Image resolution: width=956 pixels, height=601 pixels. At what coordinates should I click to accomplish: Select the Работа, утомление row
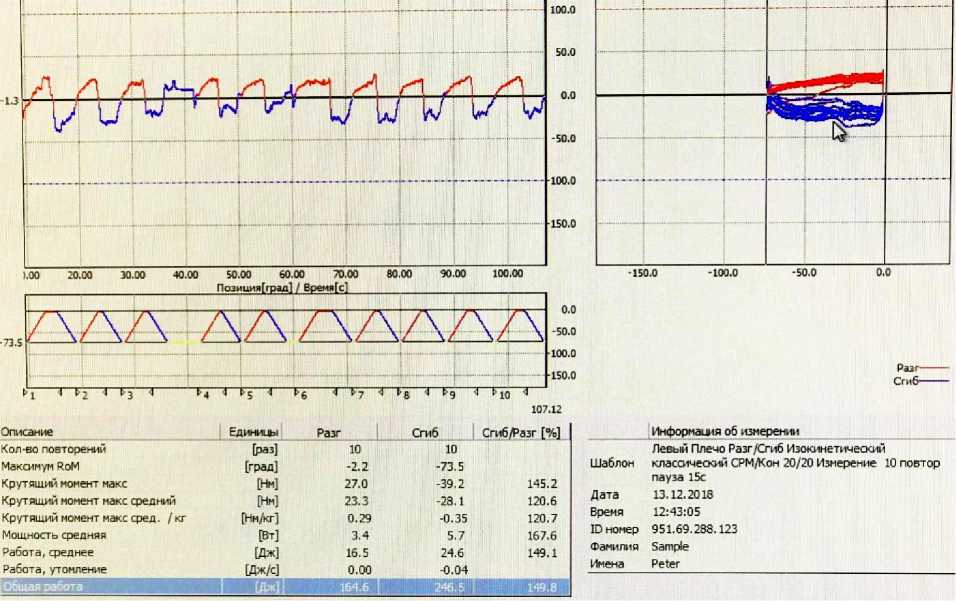[285, 569]
